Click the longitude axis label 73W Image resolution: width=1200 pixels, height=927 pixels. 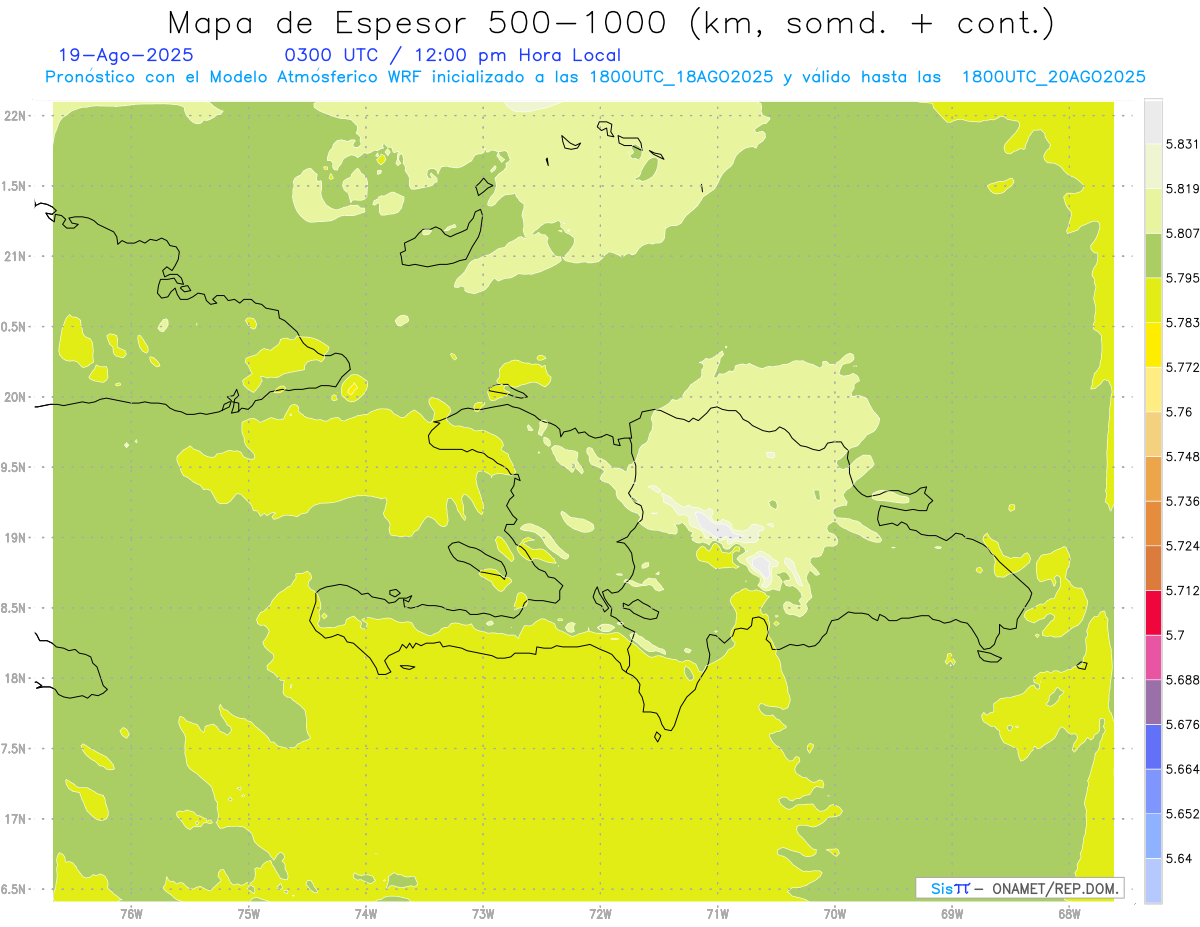483,913
